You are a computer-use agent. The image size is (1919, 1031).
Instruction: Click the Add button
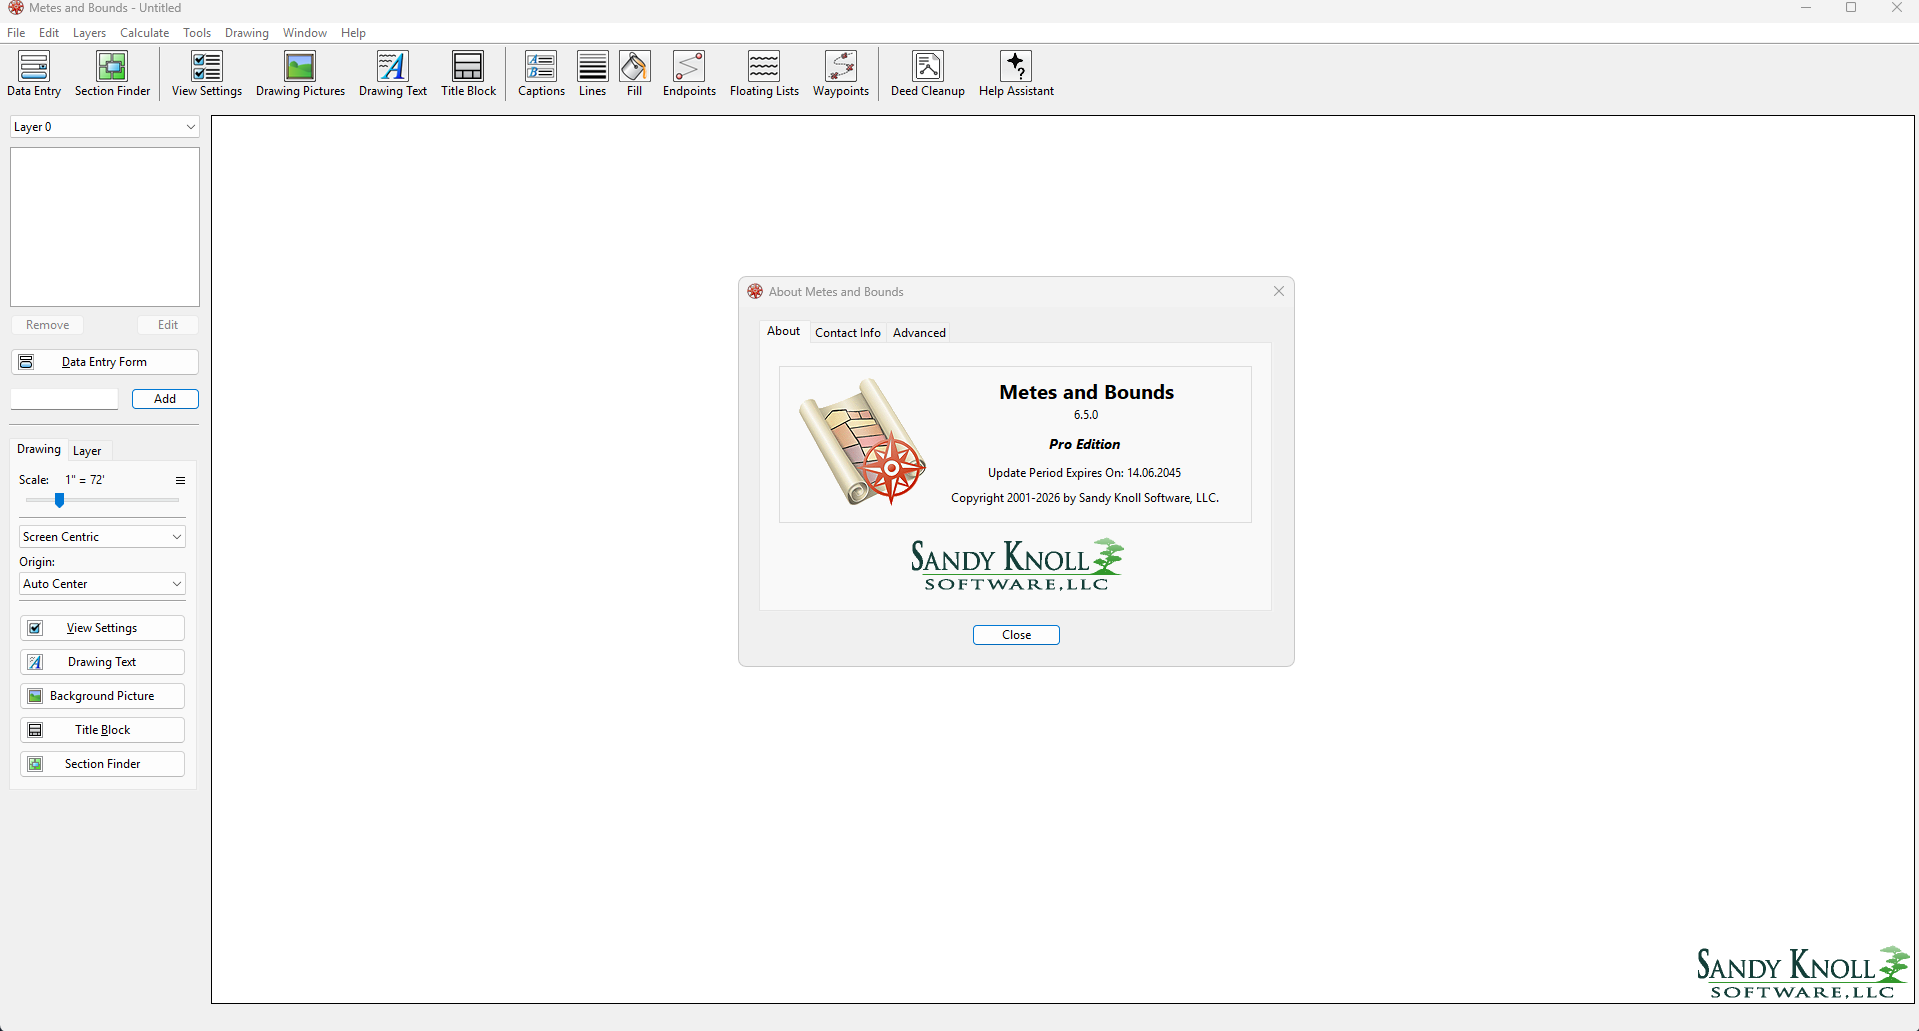click(x=165, y=399)
